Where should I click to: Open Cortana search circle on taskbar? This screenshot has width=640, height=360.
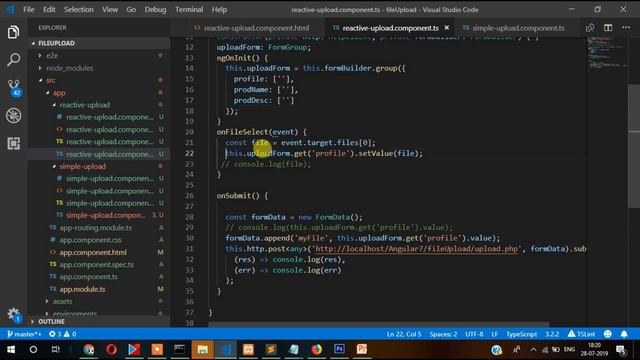[33, 349]
